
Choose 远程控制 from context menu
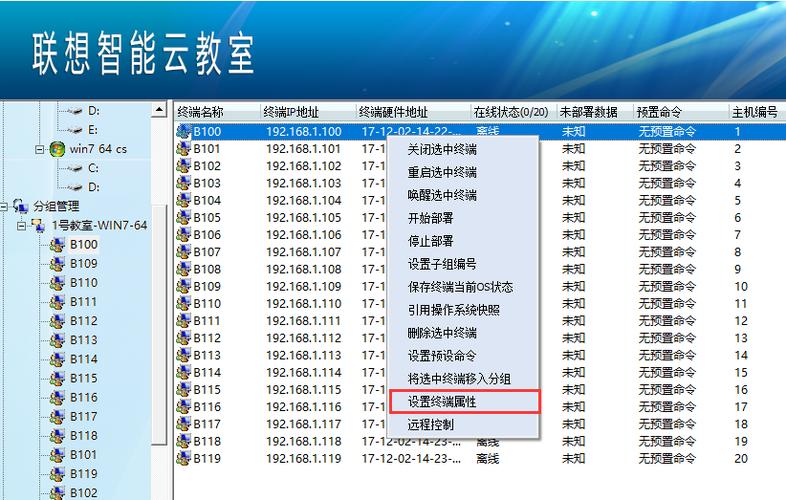point(464,425)
